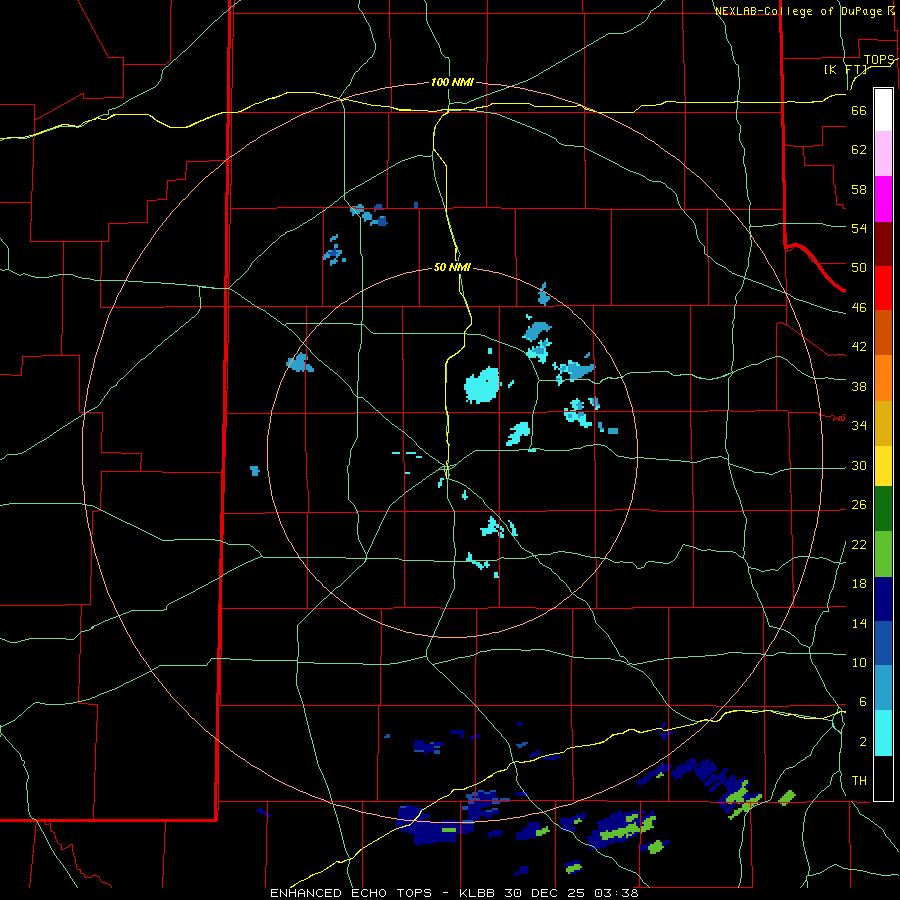This screenshot has height=900, width=900.
Task: Click the legend value '30'
Action: pos(859,465)
